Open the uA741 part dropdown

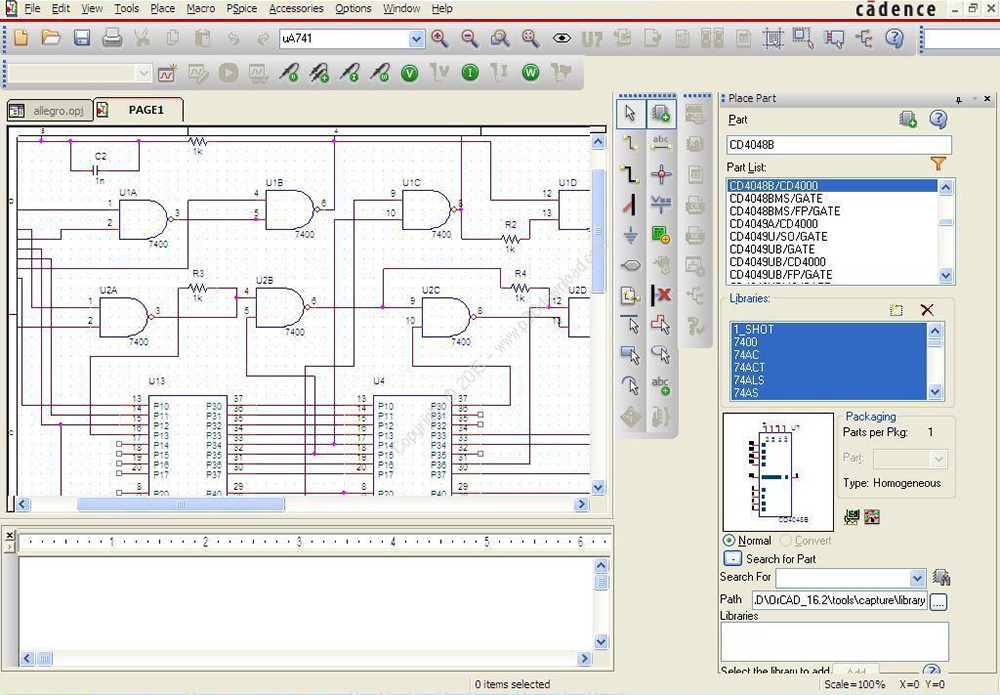tap(416, 39)
